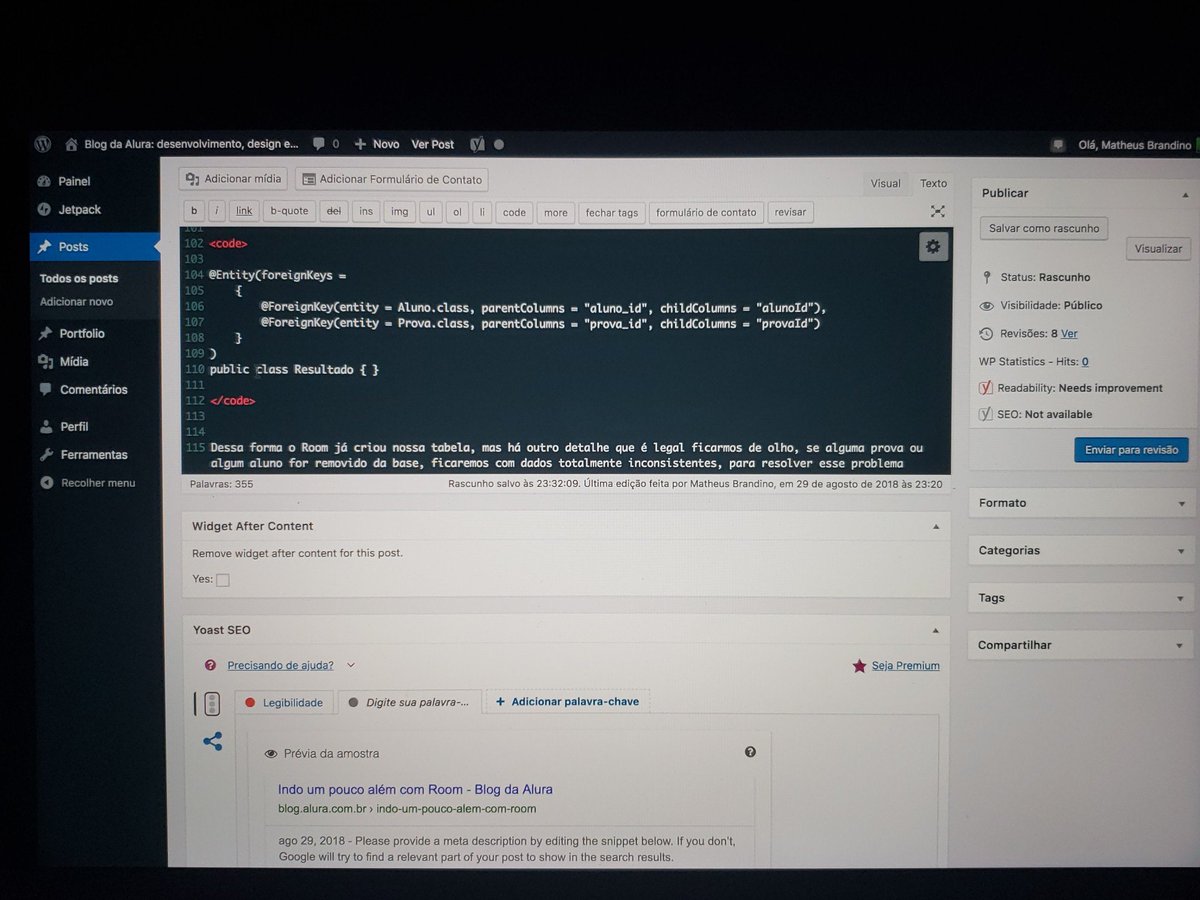Collapse the Publicar panel arrow
Screen dimensions: 1200x900
pos(1185,194)
